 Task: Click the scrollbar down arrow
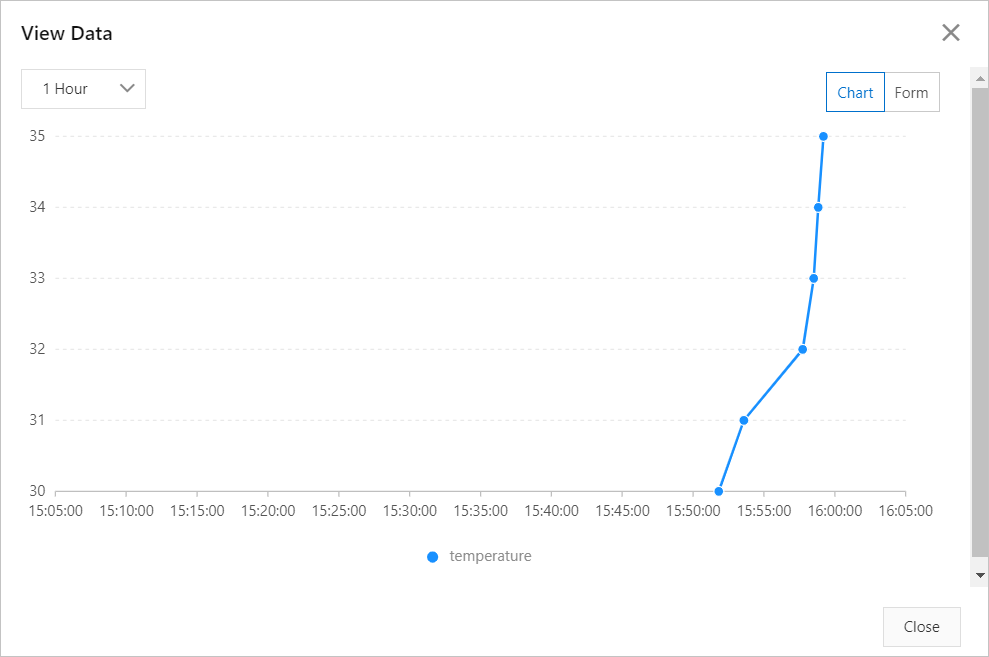pos(980,575)
